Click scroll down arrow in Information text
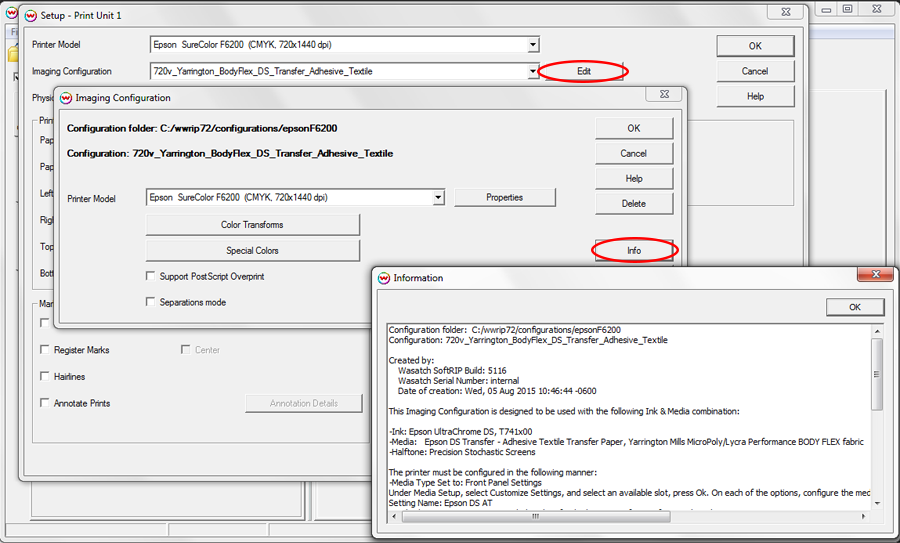 point(877,503)
